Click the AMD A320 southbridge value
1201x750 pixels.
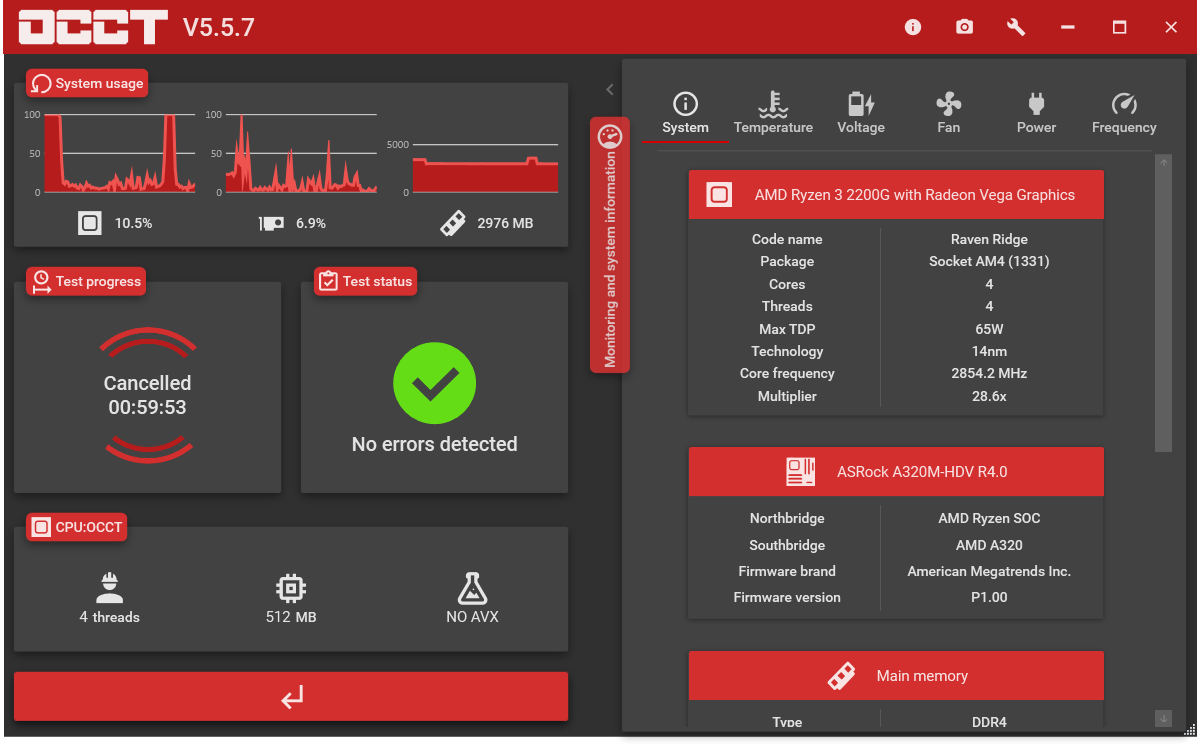point(989,545)
